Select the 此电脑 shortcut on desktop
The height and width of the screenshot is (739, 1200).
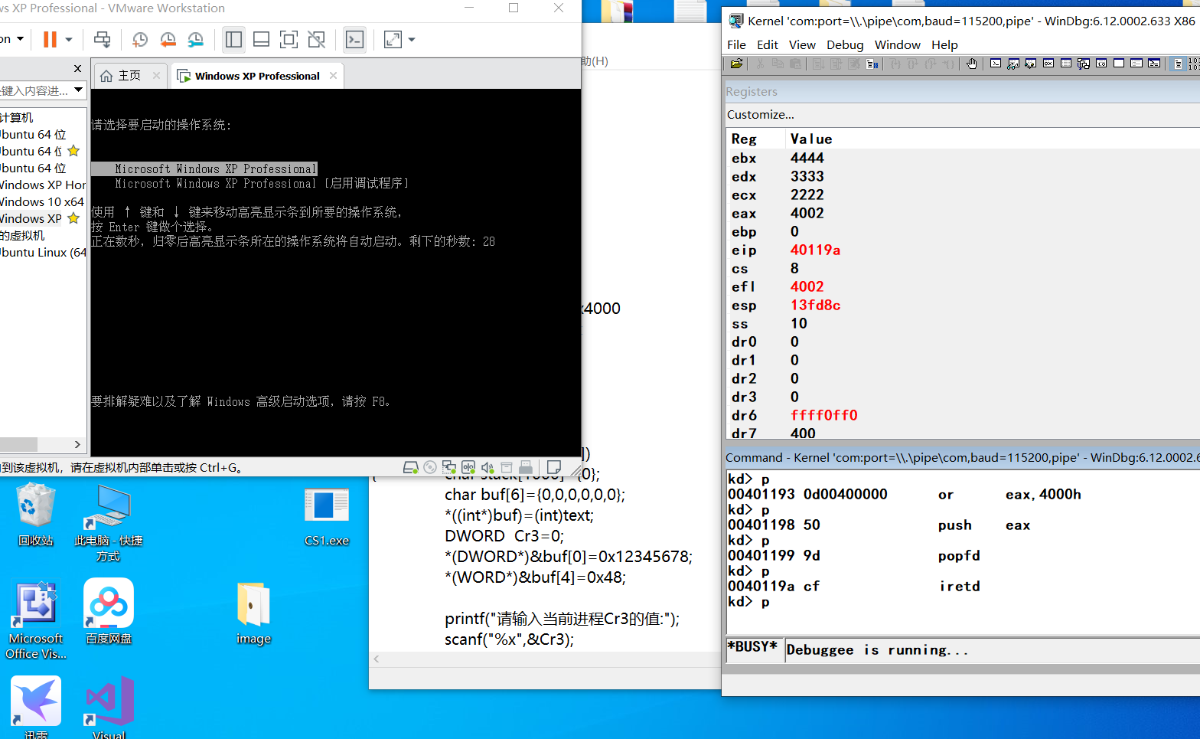[108, 522]
